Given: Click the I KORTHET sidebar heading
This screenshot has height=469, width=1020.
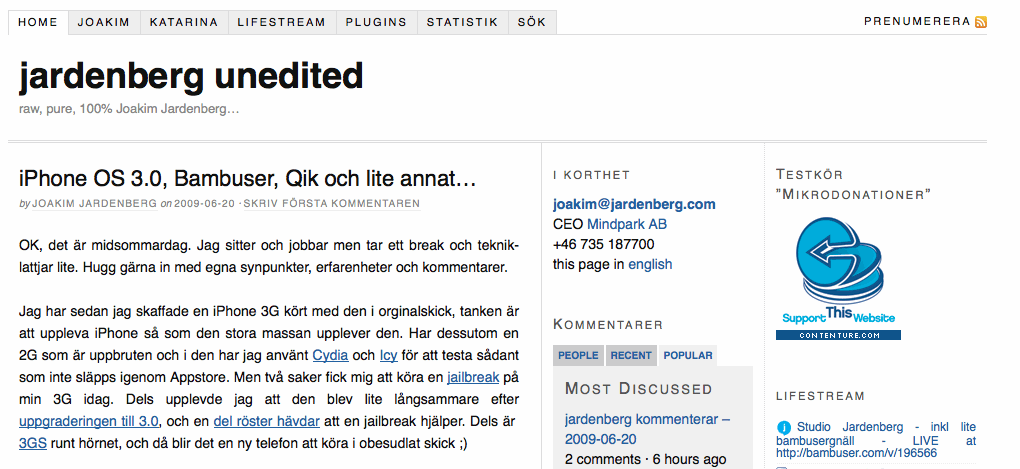Looking at the screenshot, I should [x=591, y=175].
